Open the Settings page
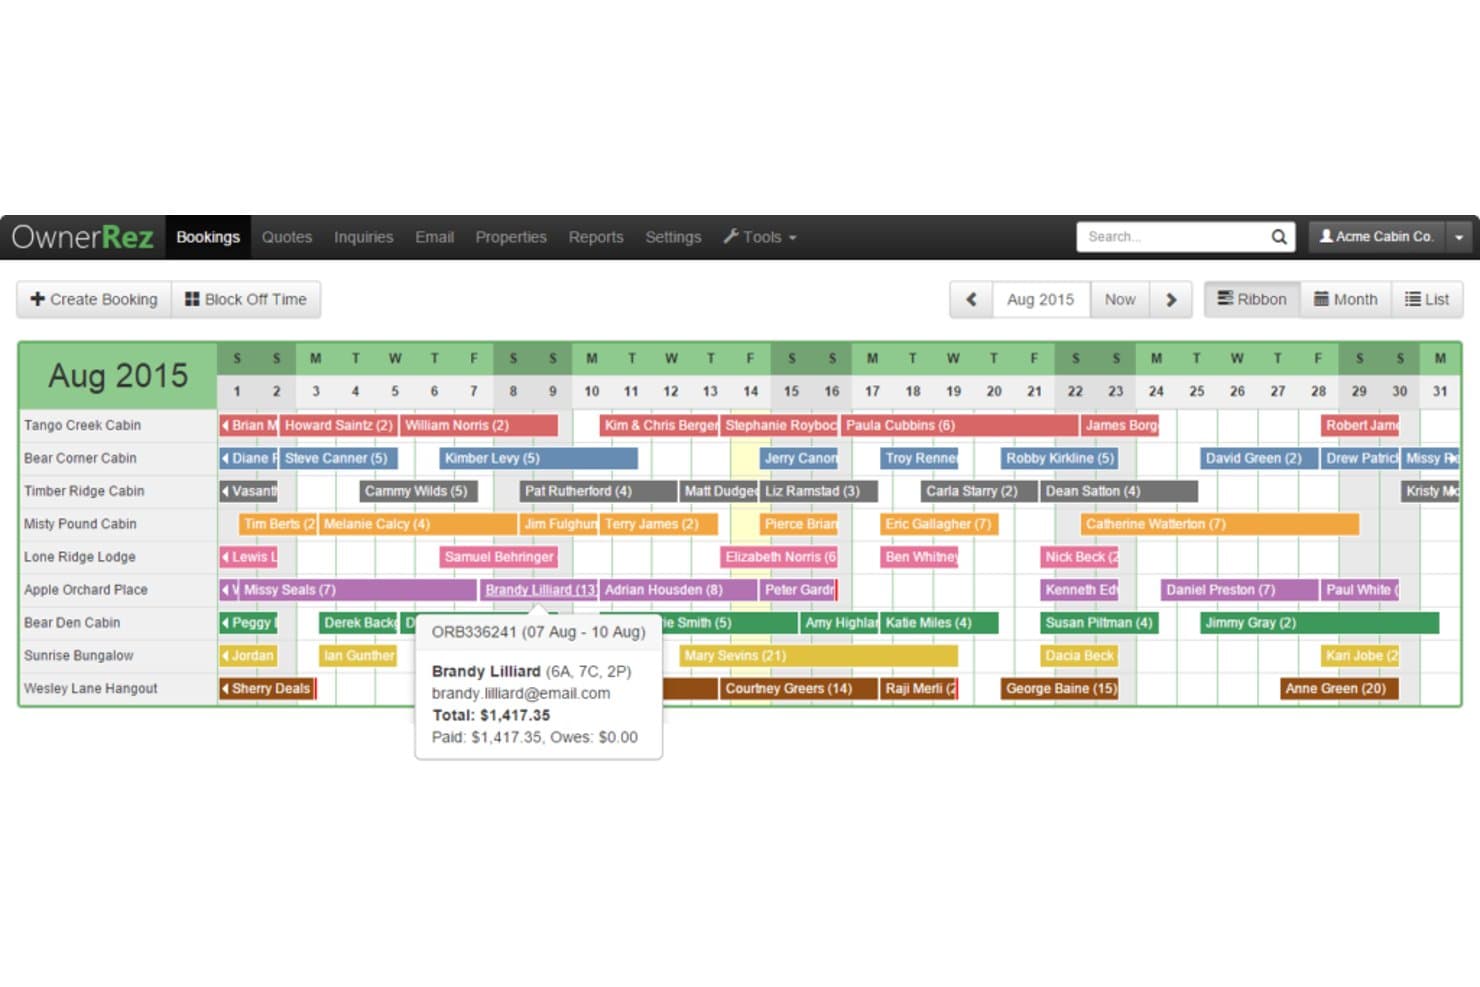The height and width of the screenshot is (987, 1480). pyautogui.click(x=673, y=237)
